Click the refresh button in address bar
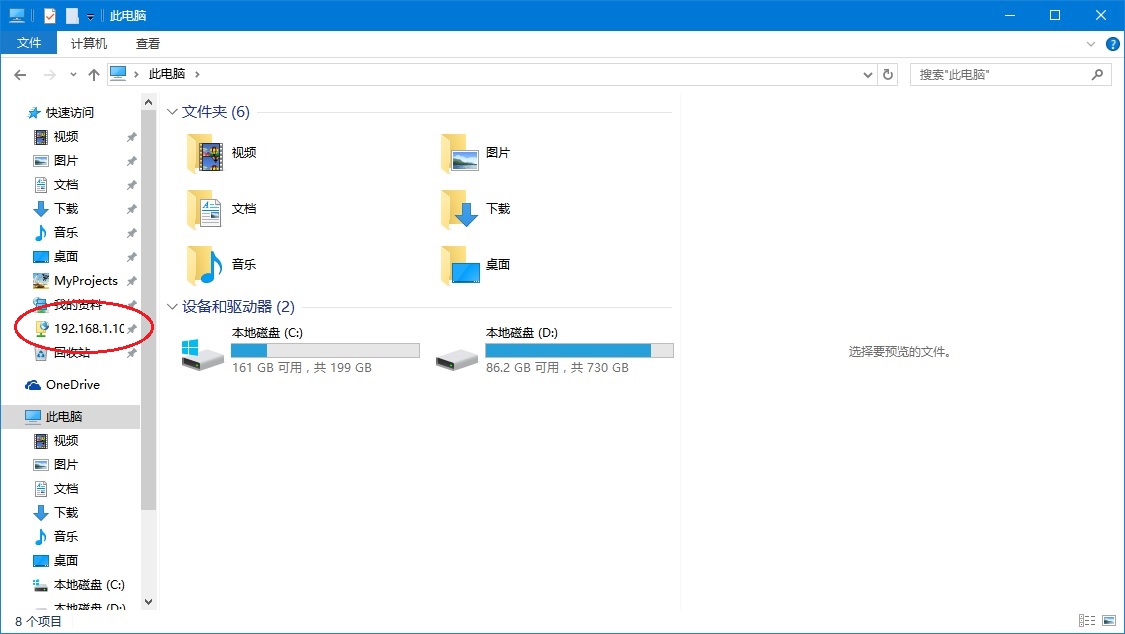 [x=888, y=74]
